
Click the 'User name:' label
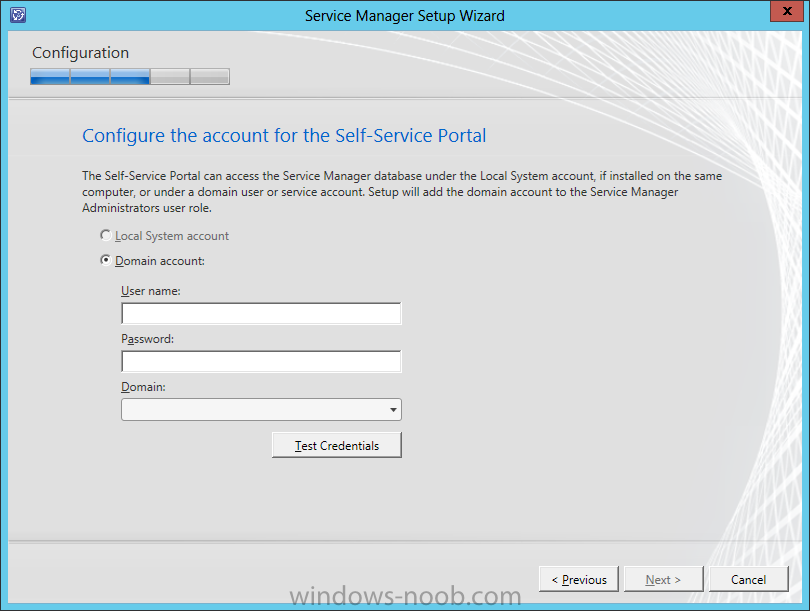tap(151, 291)
